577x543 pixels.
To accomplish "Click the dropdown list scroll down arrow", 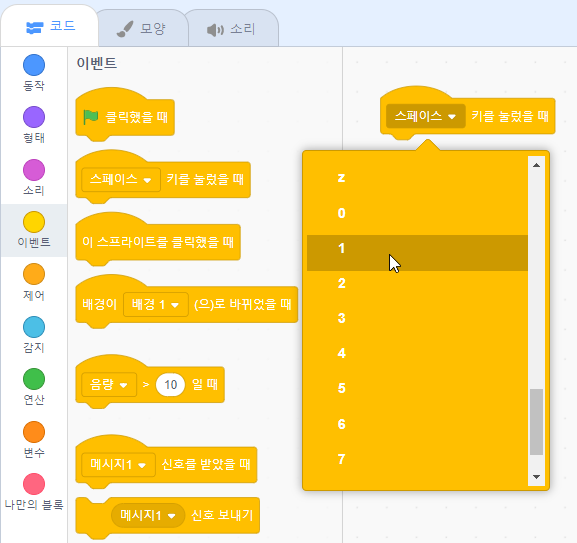I will click(x=537, y=477).
